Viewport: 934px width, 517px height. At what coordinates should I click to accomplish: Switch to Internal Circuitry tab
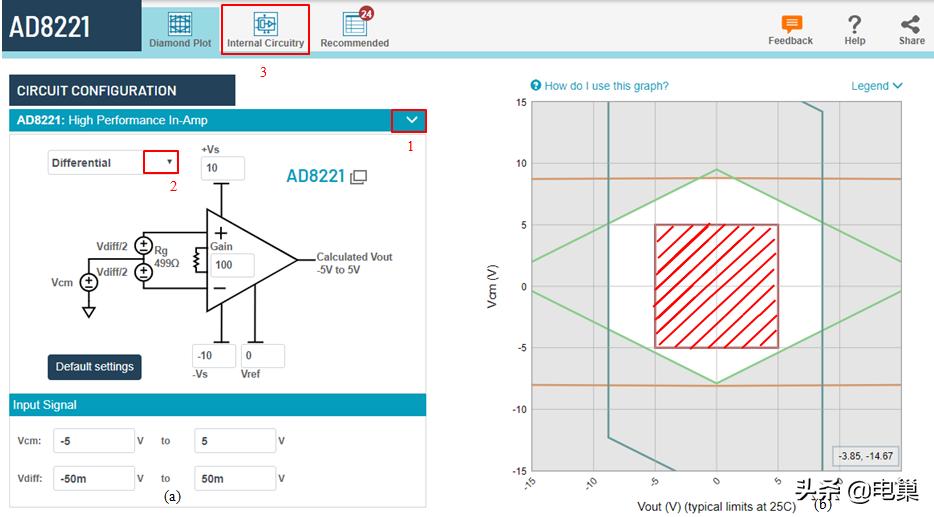[x=266, y=30]
